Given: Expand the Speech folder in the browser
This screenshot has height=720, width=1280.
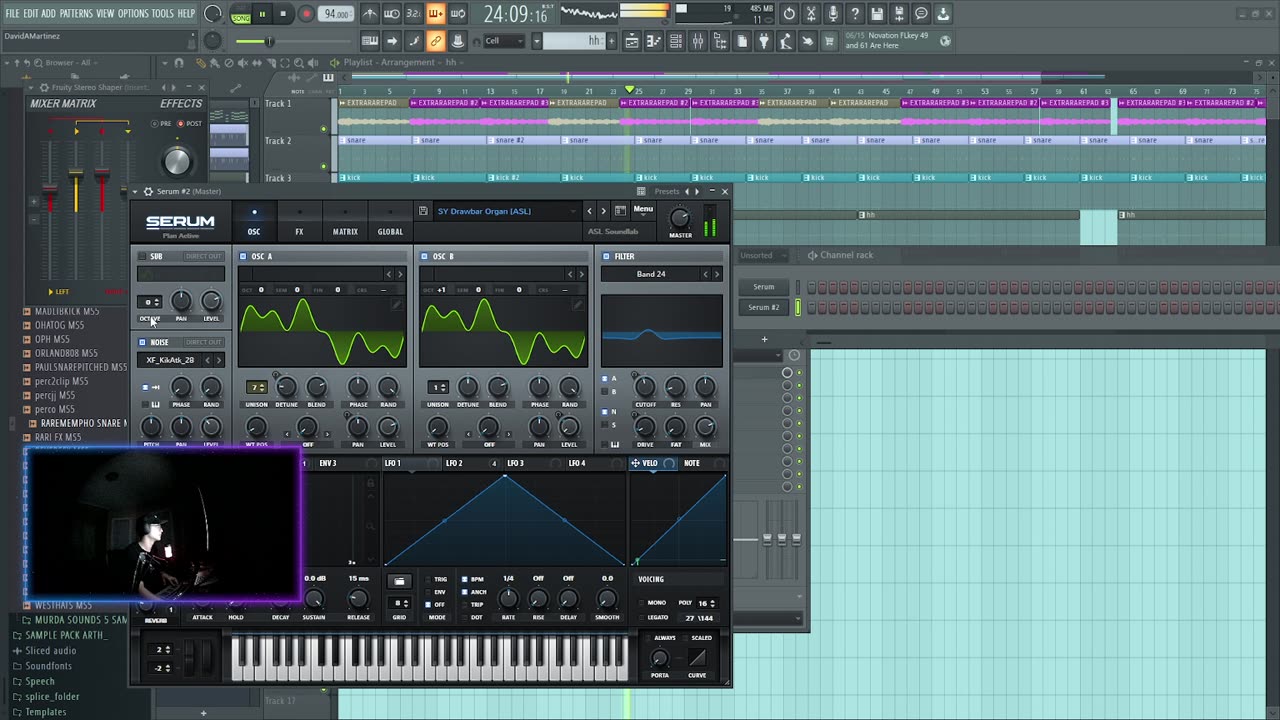Looking at the screenshot, I should pyautogui.click(x=40, y=681).
